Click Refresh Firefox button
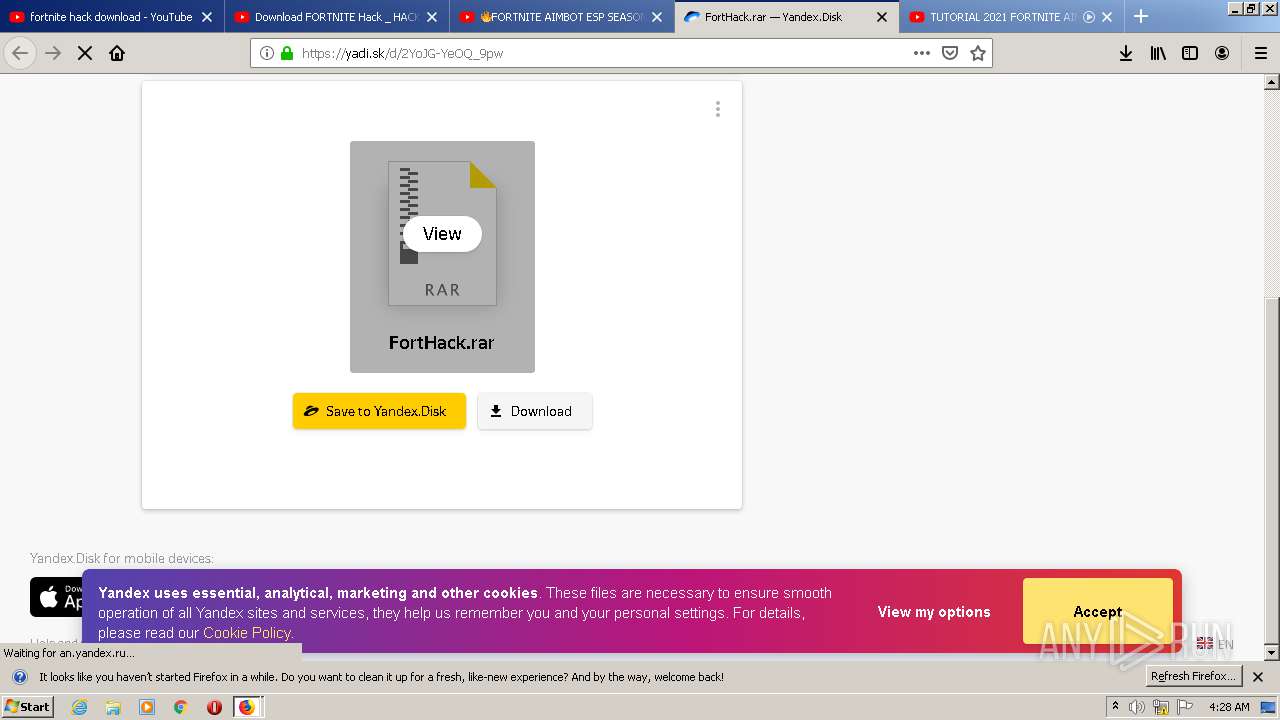Screen dimensions: 1280x720 pos(1193,676)
